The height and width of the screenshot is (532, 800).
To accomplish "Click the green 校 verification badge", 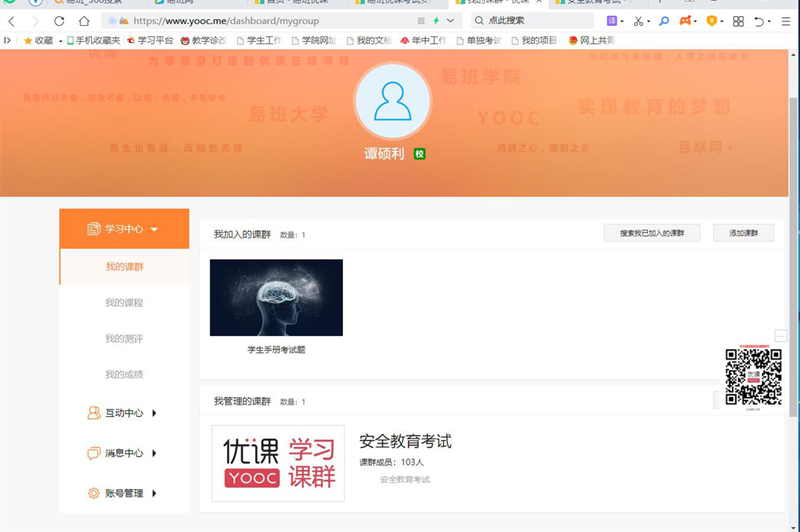I will coord(420,154).
